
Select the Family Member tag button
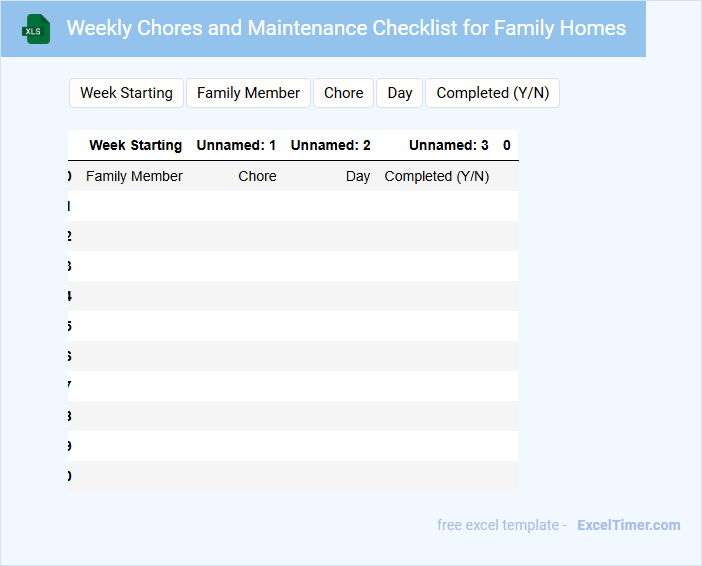(x=248, y=93)
